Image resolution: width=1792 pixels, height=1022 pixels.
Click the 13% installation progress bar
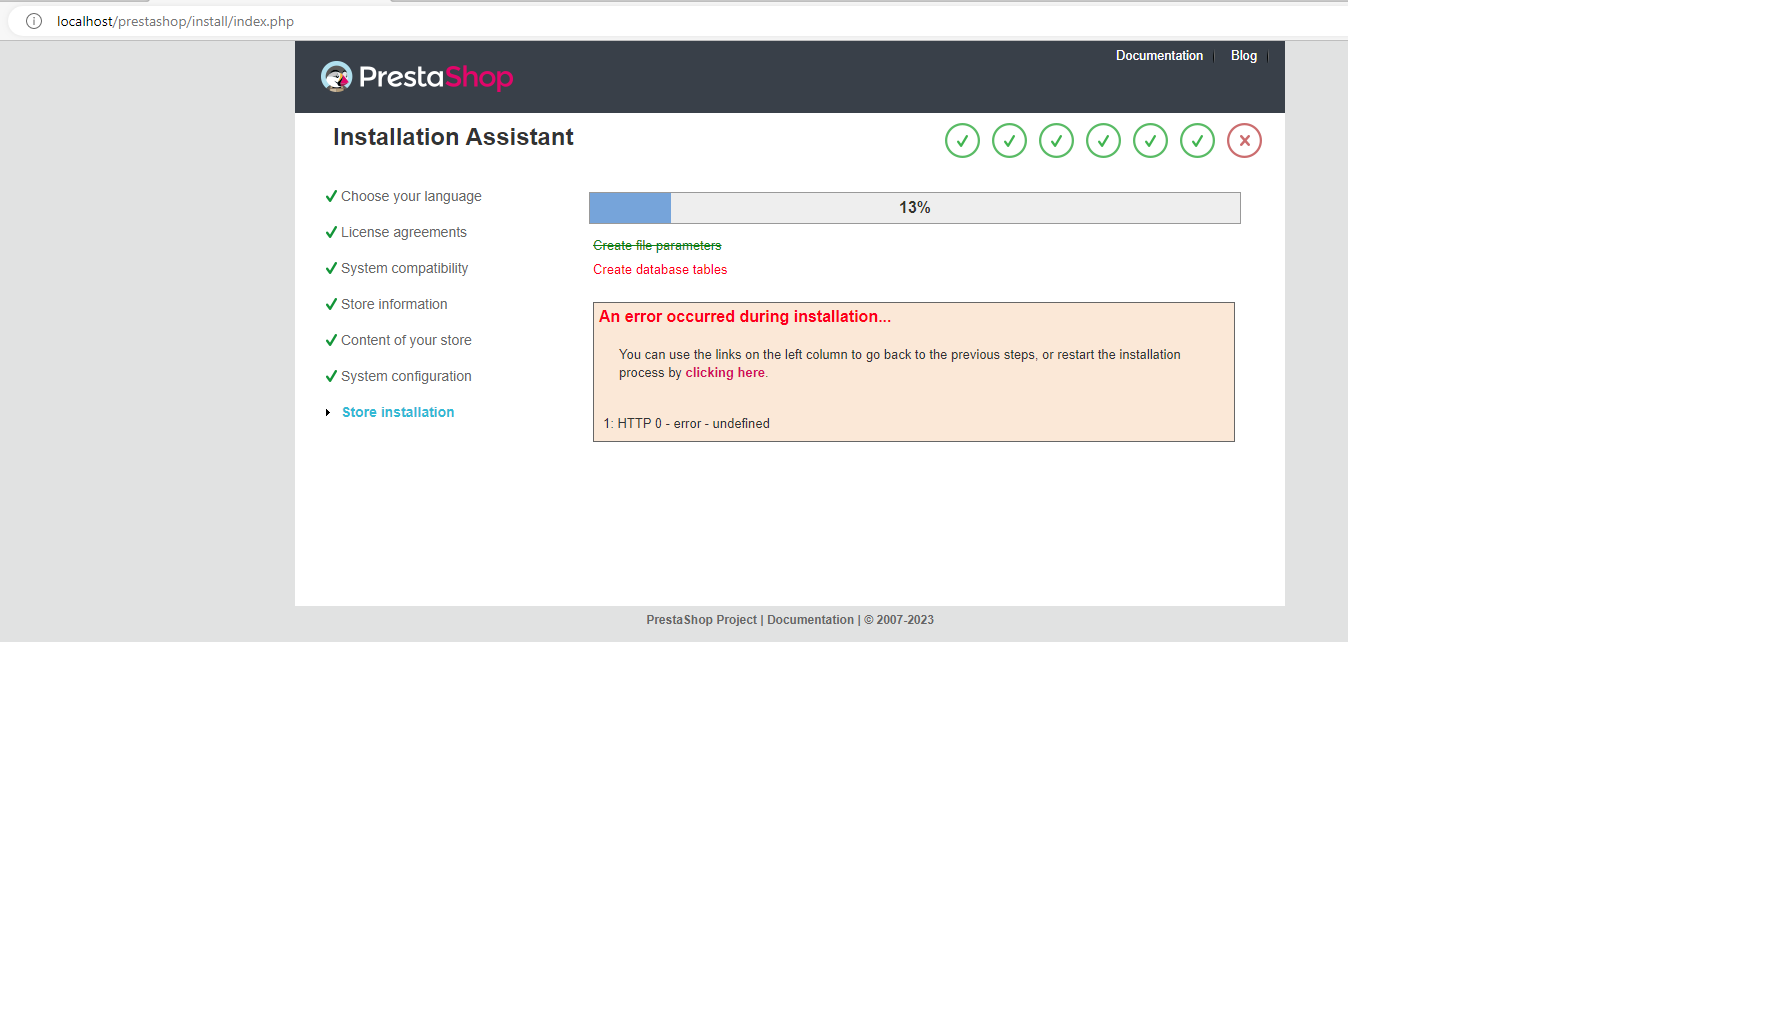[x=915, y=208]
